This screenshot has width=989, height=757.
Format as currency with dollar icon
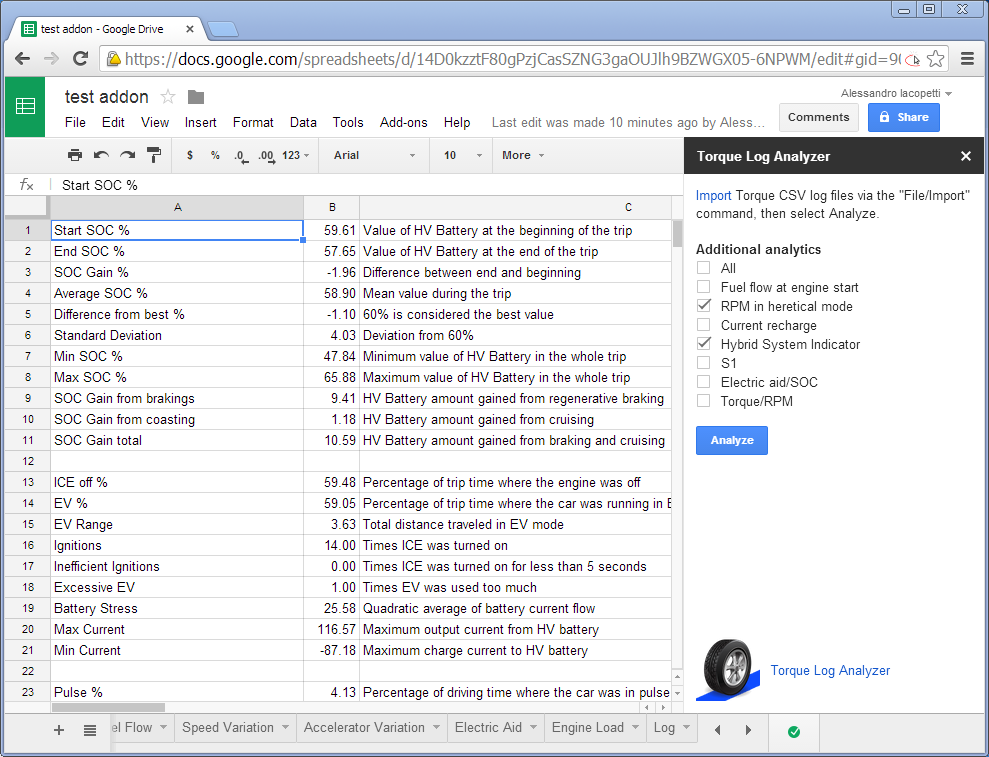pos(190,155)
